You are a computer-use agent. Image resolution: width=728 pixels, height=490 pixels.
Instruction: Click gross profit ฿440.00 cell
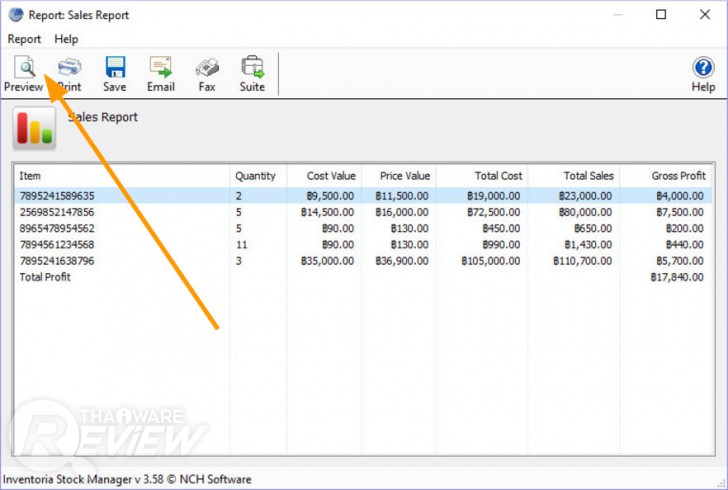(x=685, y=245)
